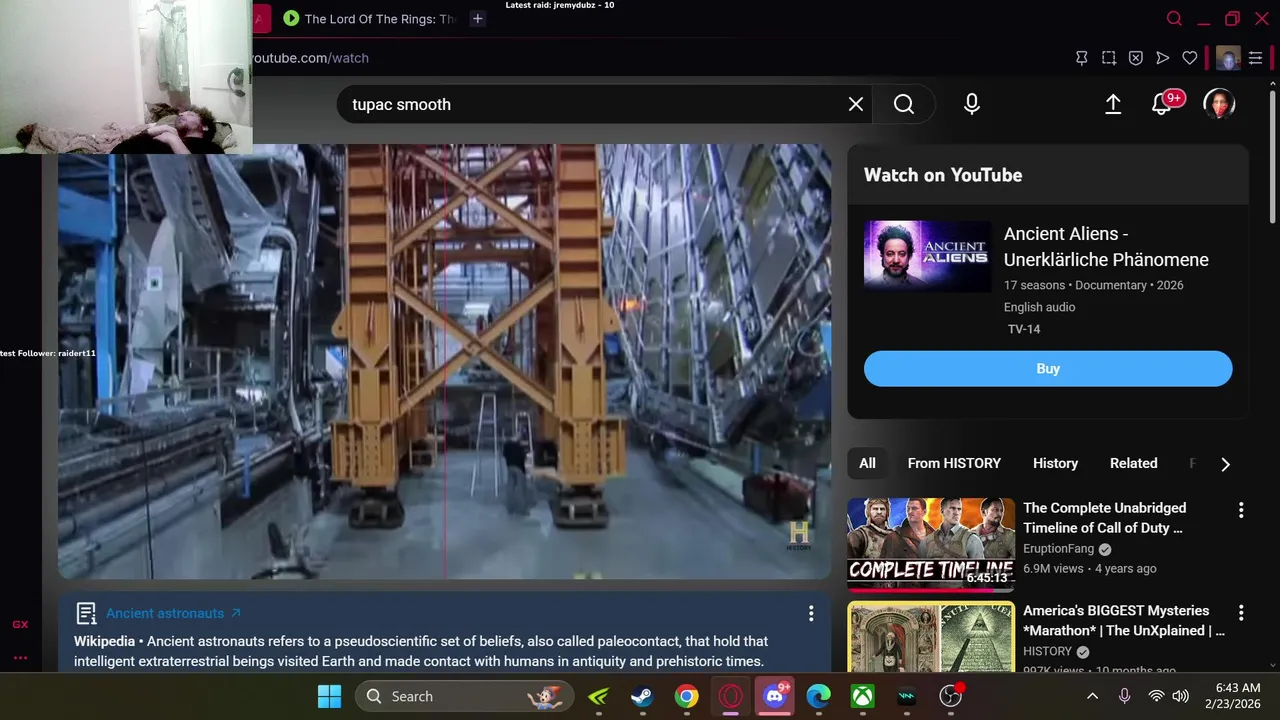Click the Ancient Aliens video player
The image size is (1280, 720).
pyautogui.click(x=444, y=362)
